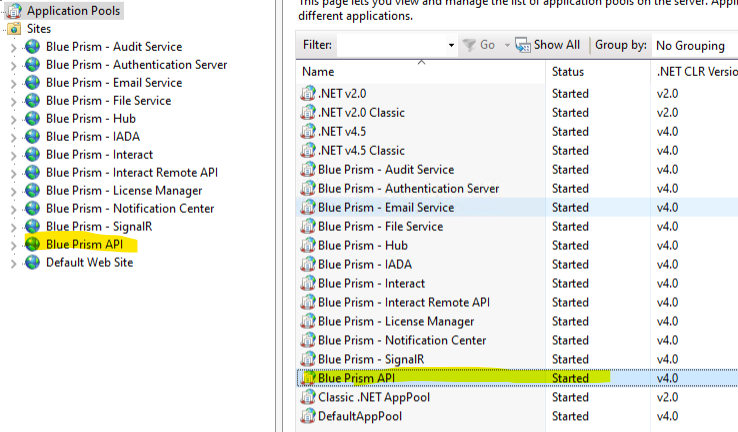Image resolution: width=738 pixels, height=432 pixels.
Task: Select Application Pools node in tree
Action: click(73, 10)
